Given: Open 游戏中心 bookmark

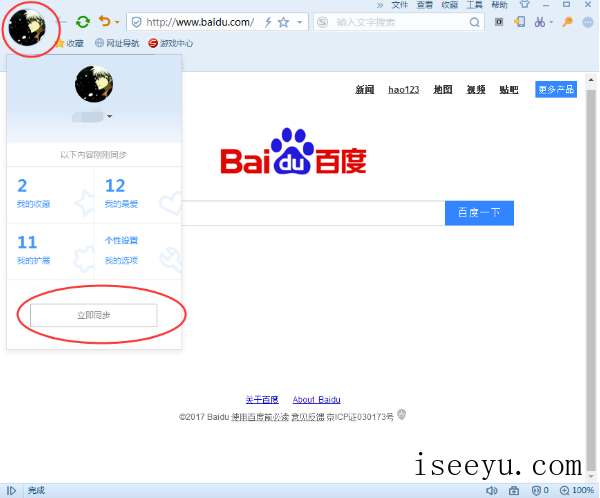Looking at the screenshot, I should pyautogui.click(x=171, y=43).
